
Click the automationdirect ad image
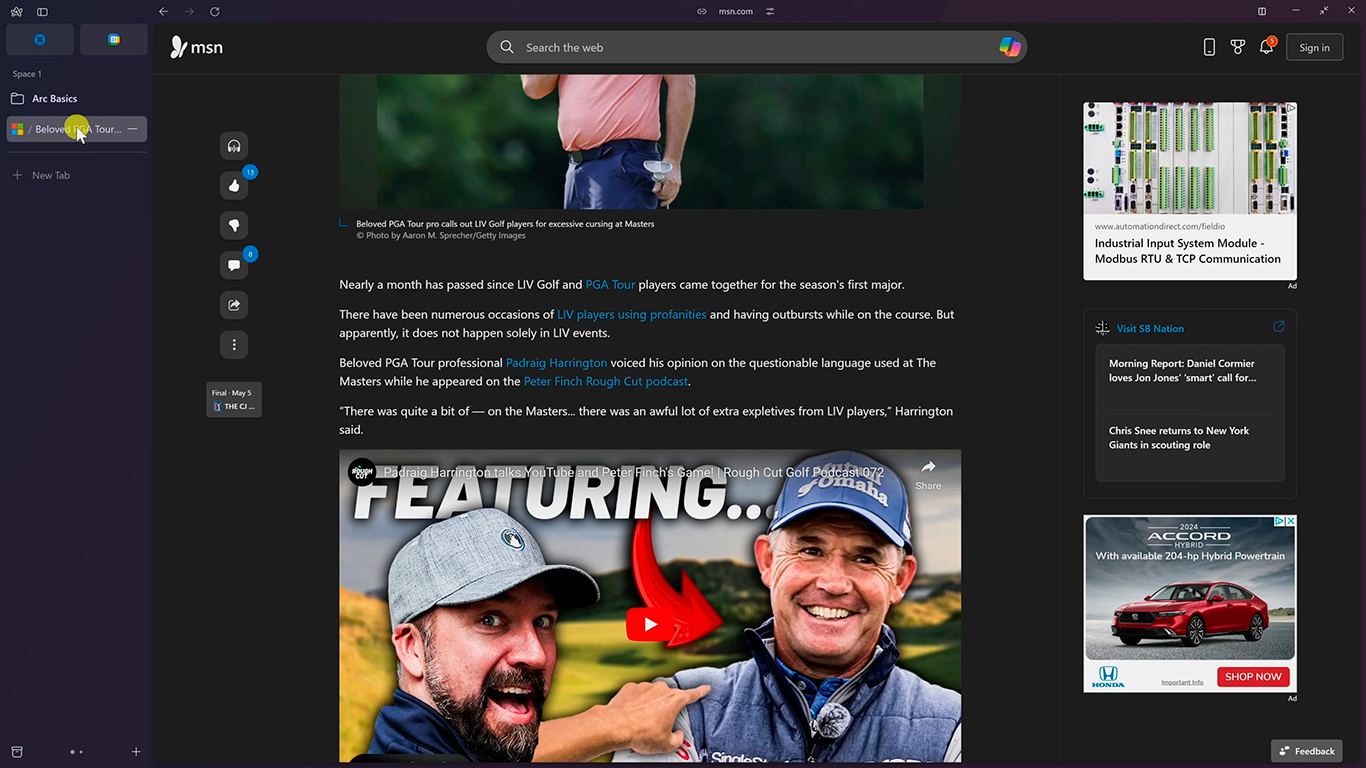1190,159
